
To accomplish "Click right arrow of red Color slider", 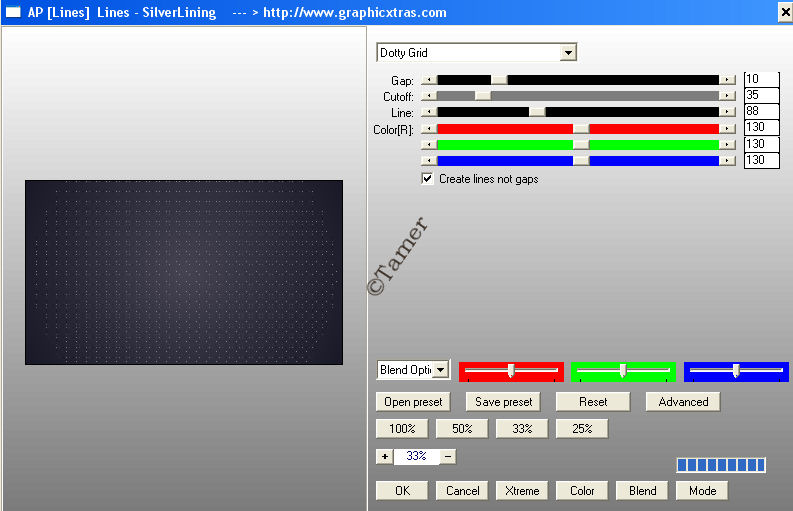I will click(727, 128).
